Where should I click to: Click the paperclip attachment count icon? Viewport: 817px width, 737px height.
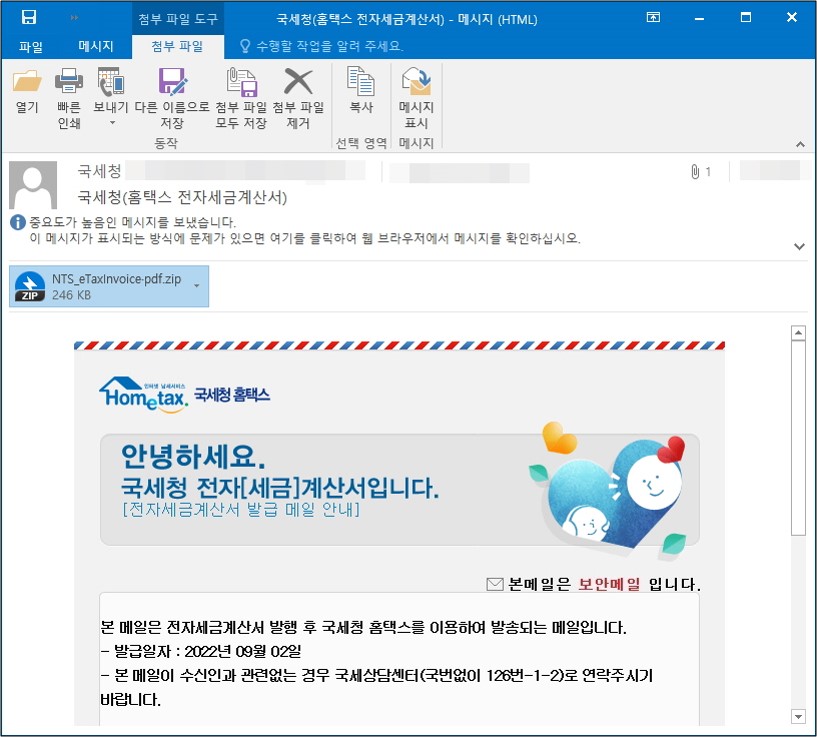(x=695, y=171)
